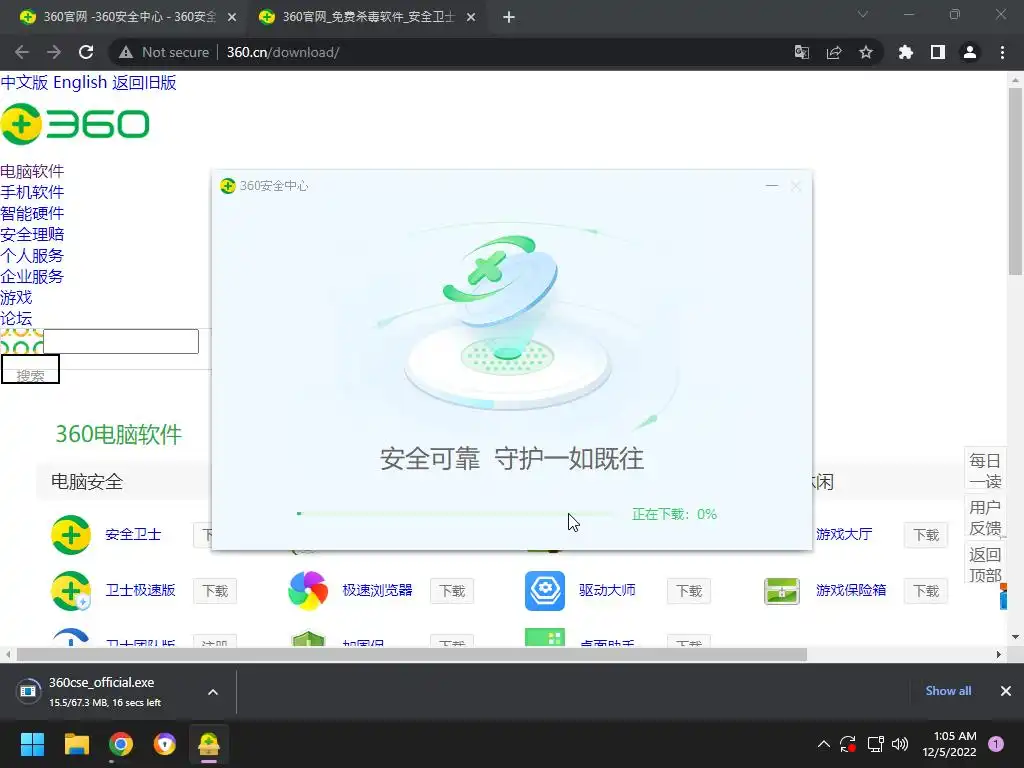Open the 卫士极速版 product icon
The width and height of the screenshot is (1024, 768).
pos(71,591)
